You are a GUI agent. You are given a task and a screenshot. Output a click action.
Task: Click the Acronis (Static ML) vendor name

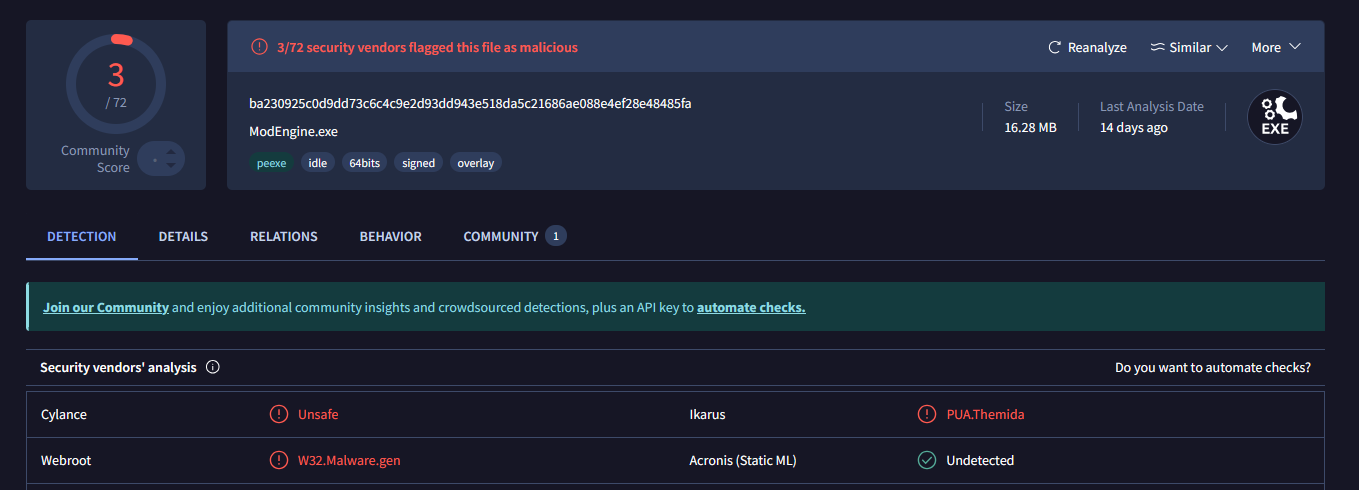[743, 460]
